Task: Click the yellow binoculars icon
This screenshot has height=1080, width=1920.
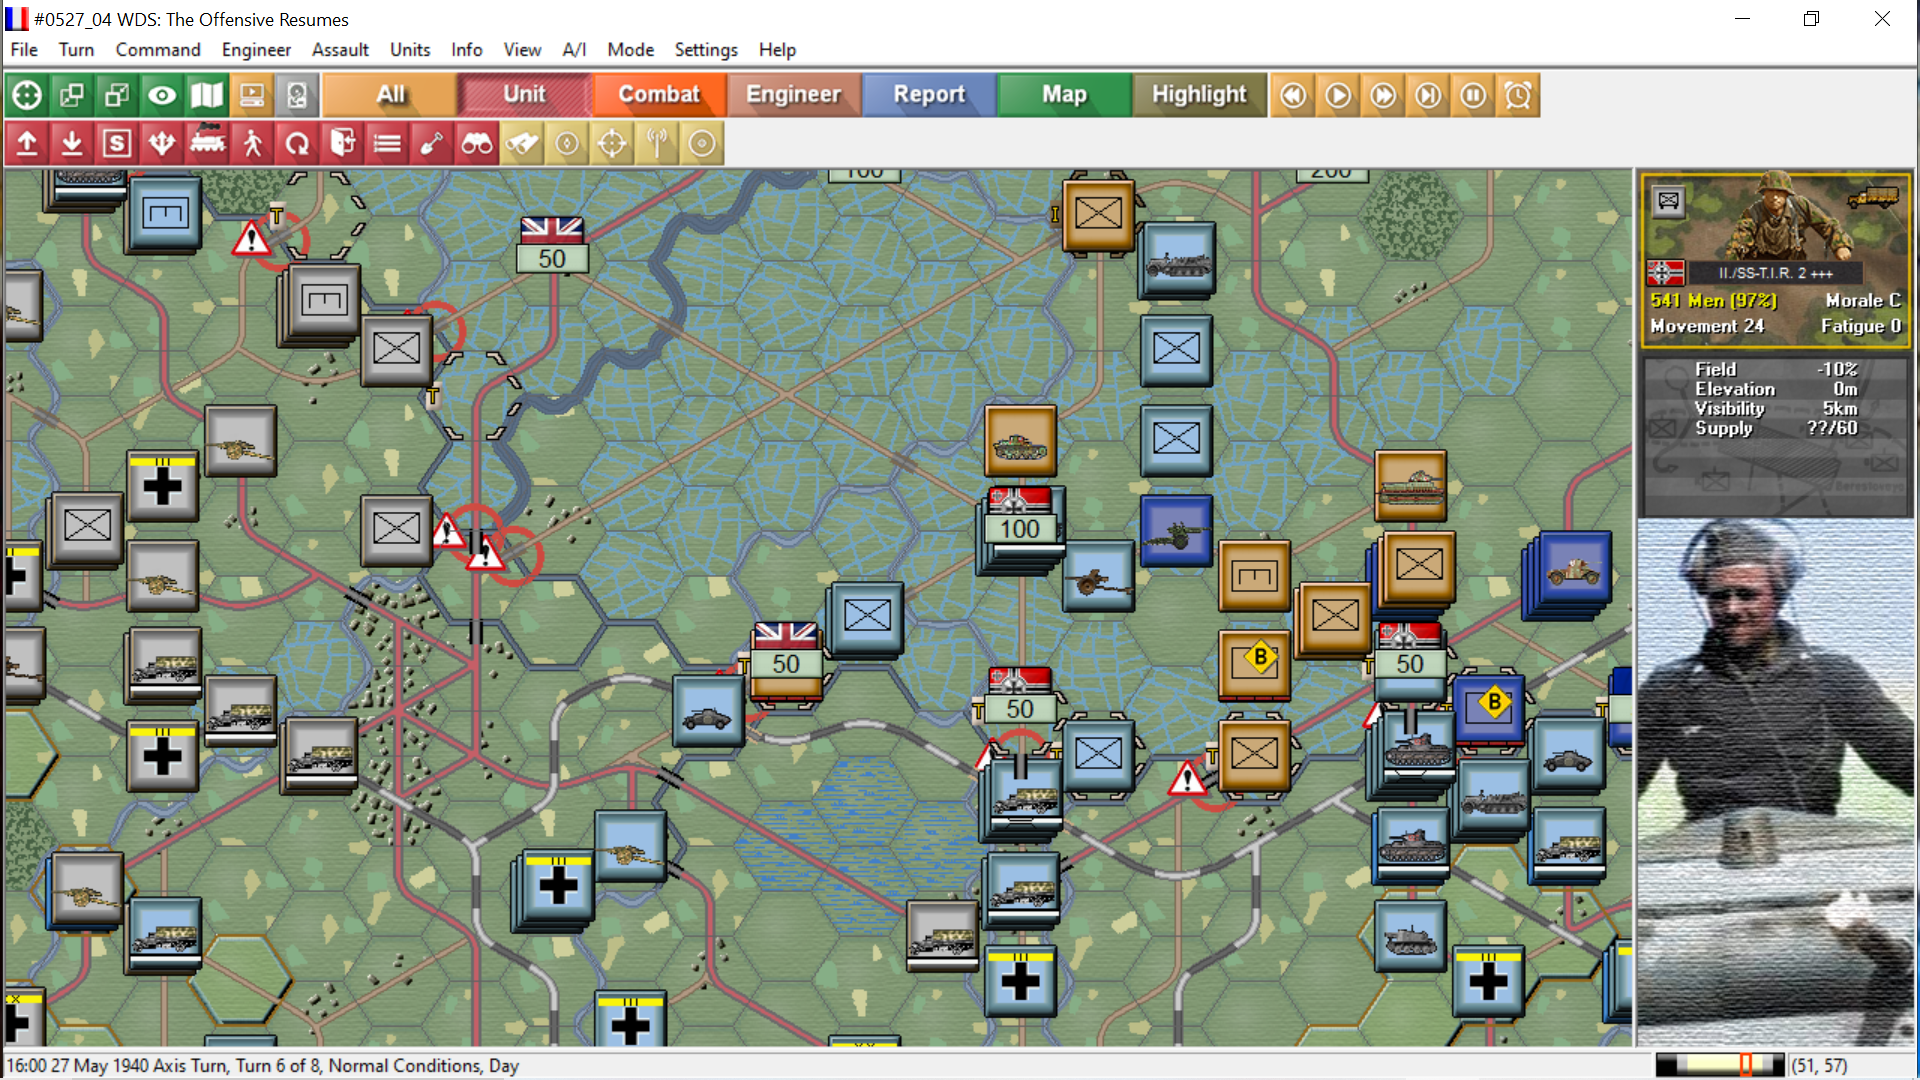Action: point(522,143)
